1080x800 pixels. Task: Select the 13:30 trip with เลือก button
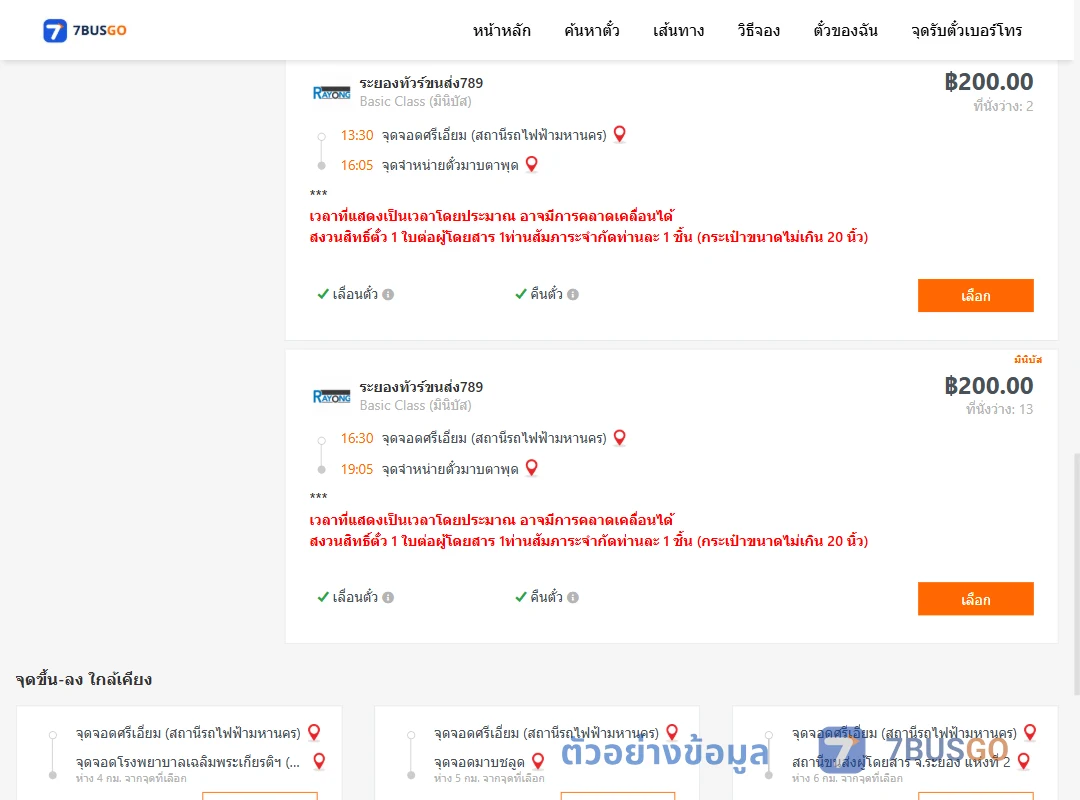[x=975, y=296]
